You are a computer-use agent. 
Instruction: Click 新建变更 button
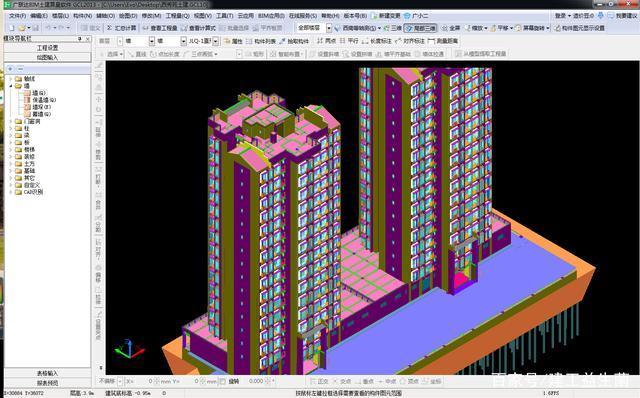(386, 16)
